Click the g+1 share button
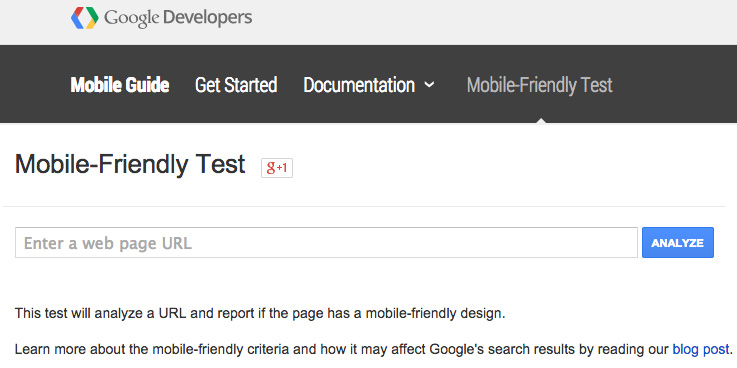Image resolution: width=737 pixels, height=368 pixels. pos(277,168)
